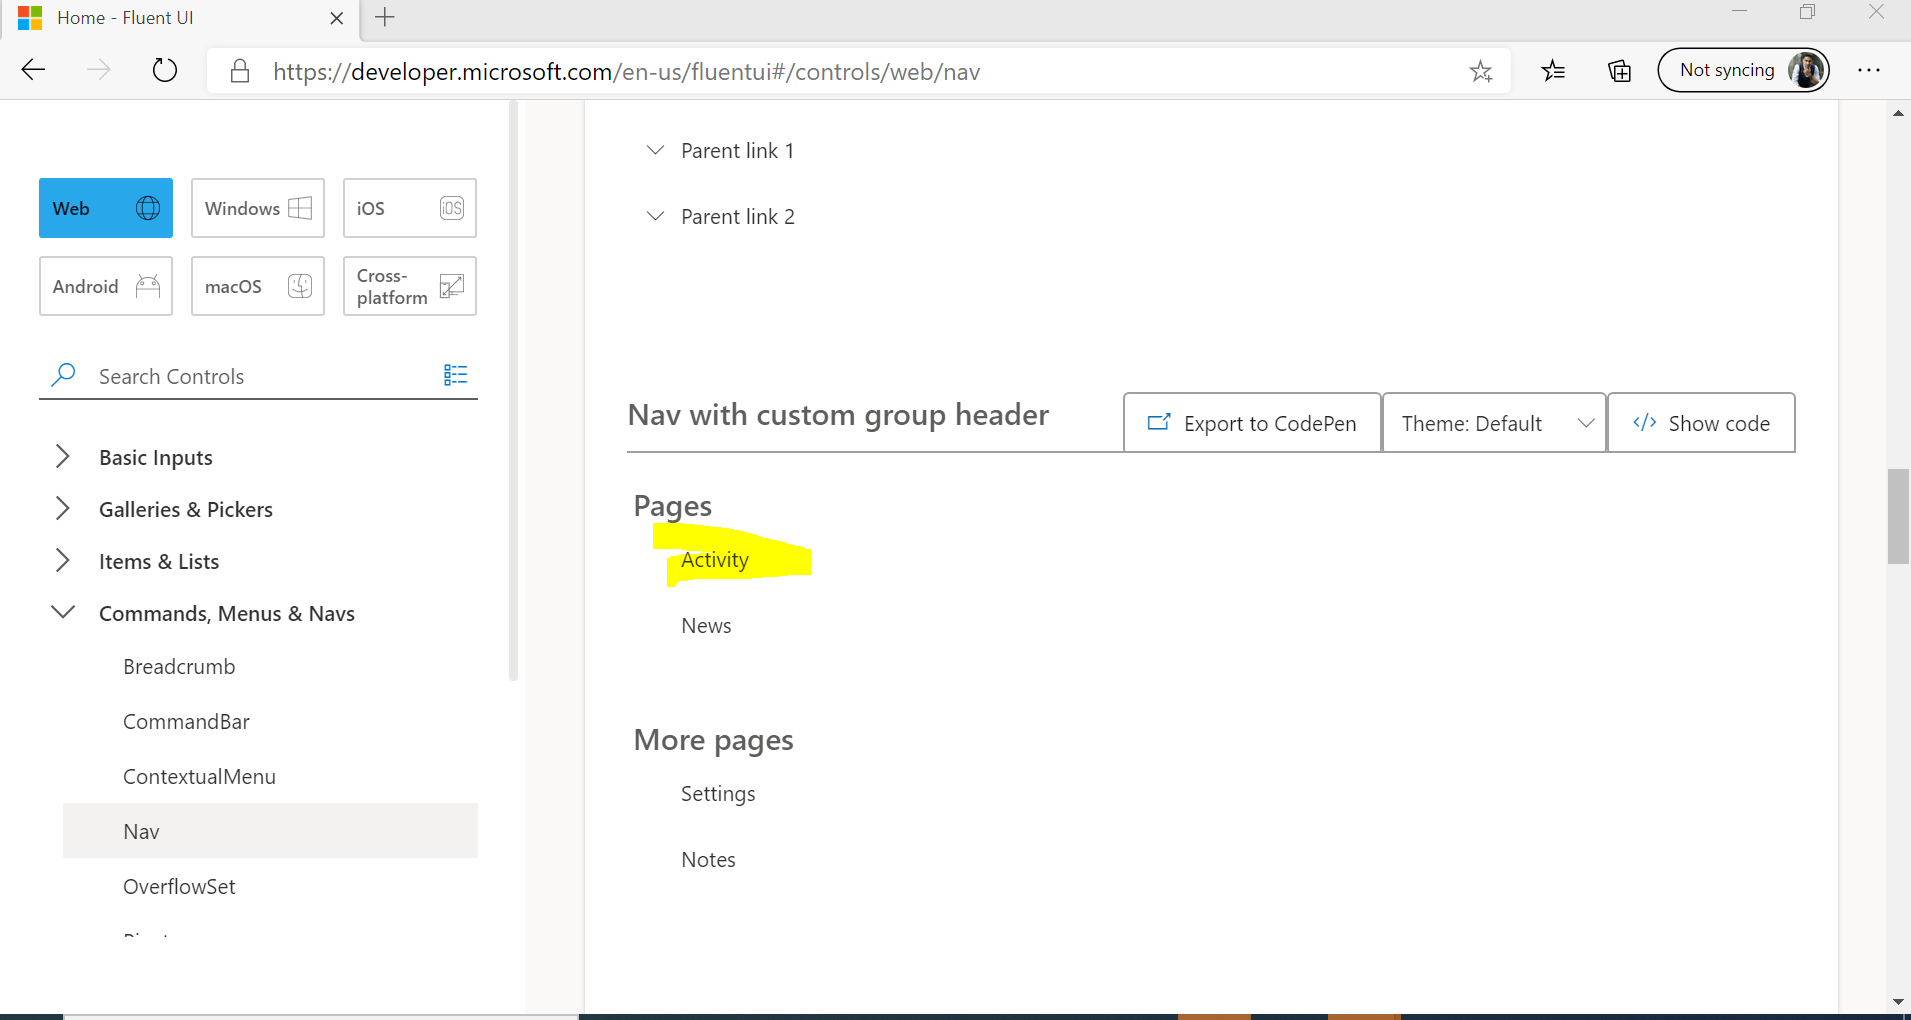Screen dimensions: 1911x1020
Task: Select the Cross-platform tab
Action: (410, 286)
